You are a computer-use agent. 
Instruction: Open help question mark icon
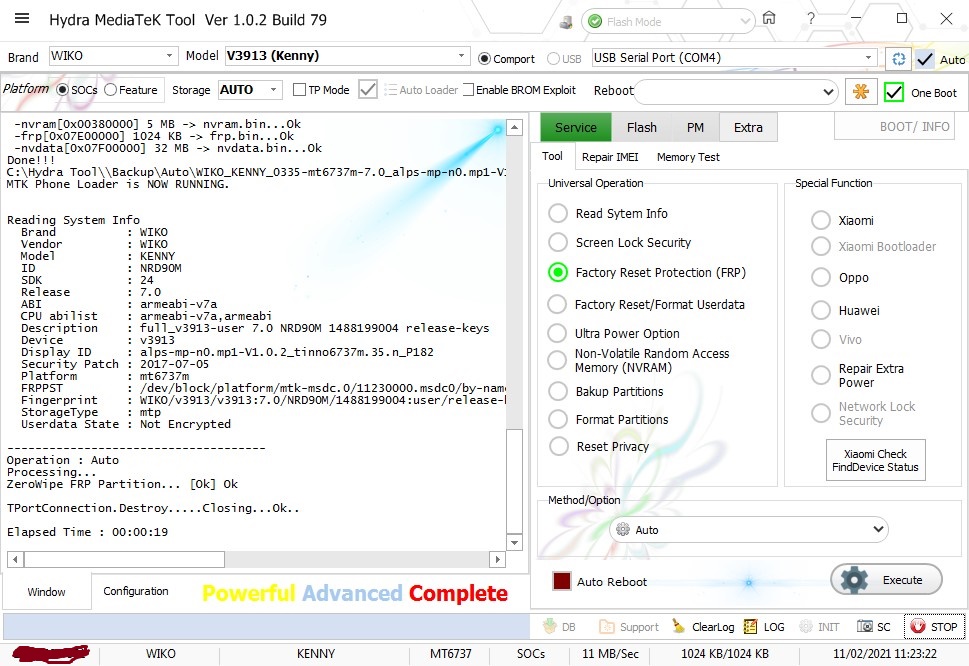[x=811, y=19]
